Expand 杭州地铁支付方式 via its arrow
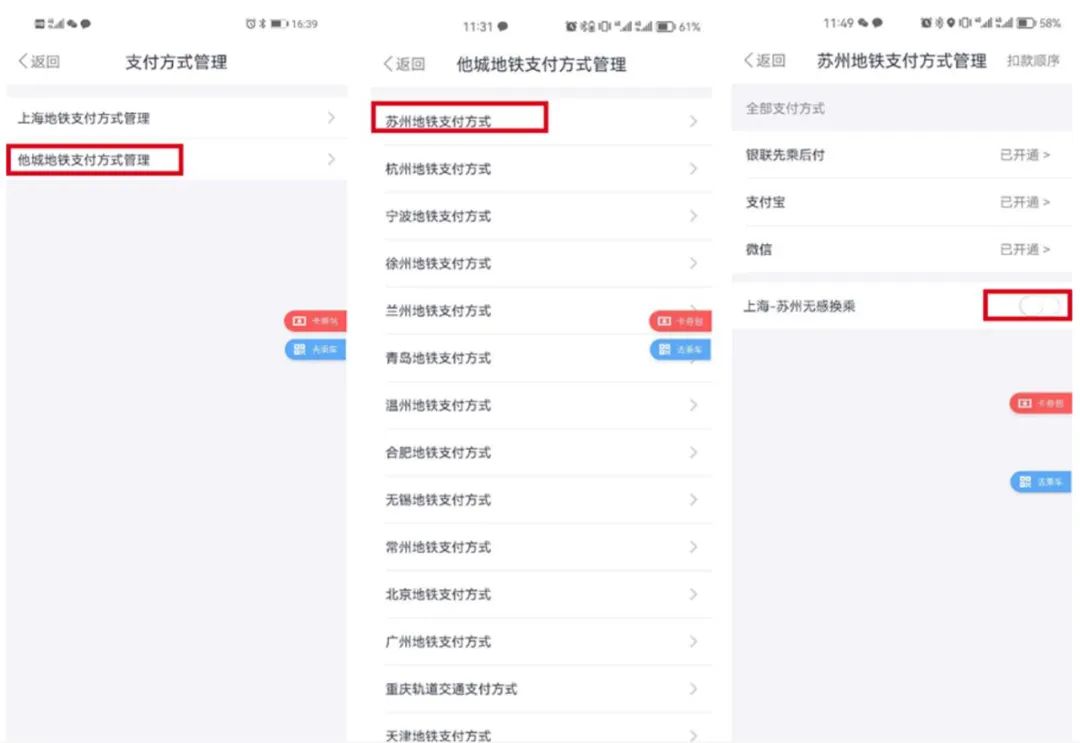Viewport: 1080px width, 743px height. pyautogui.click(x=693, y=169)
